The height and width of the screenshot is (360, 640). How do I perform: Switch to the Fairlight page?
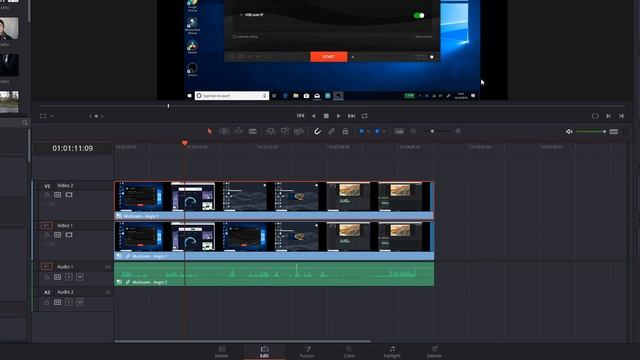pyautogui.click(x=392, y=352)
